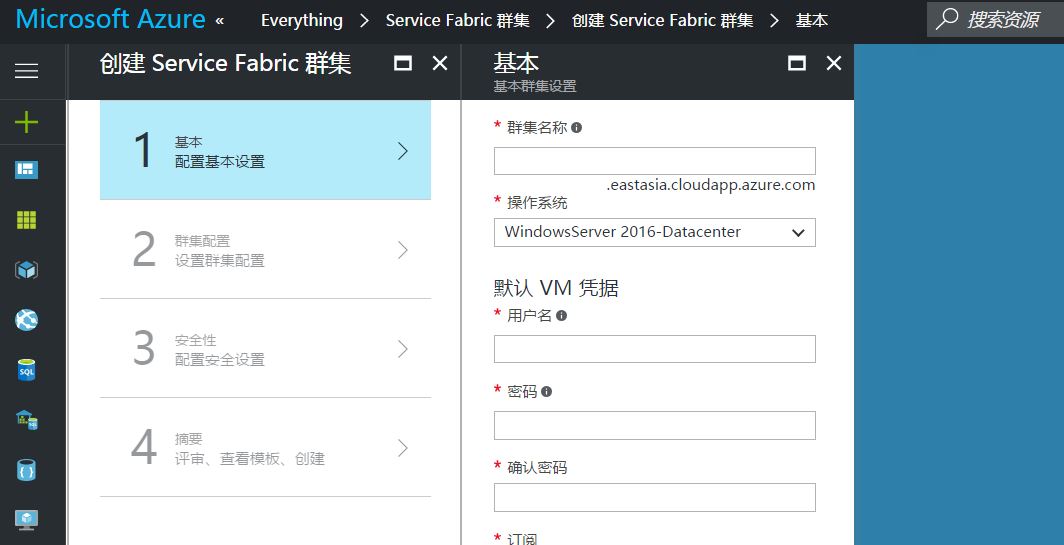Maximize the 创建 Service Fabric 群集 blade
Screen dimensions: 1064x545
click(403, 63)
